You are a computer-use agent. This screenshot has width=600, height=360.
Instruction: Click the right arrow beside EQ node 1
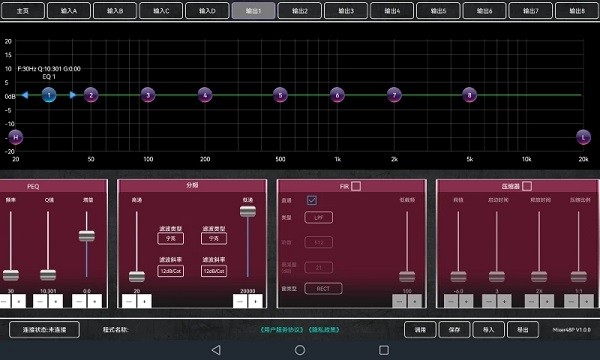[x=73, y=95]
